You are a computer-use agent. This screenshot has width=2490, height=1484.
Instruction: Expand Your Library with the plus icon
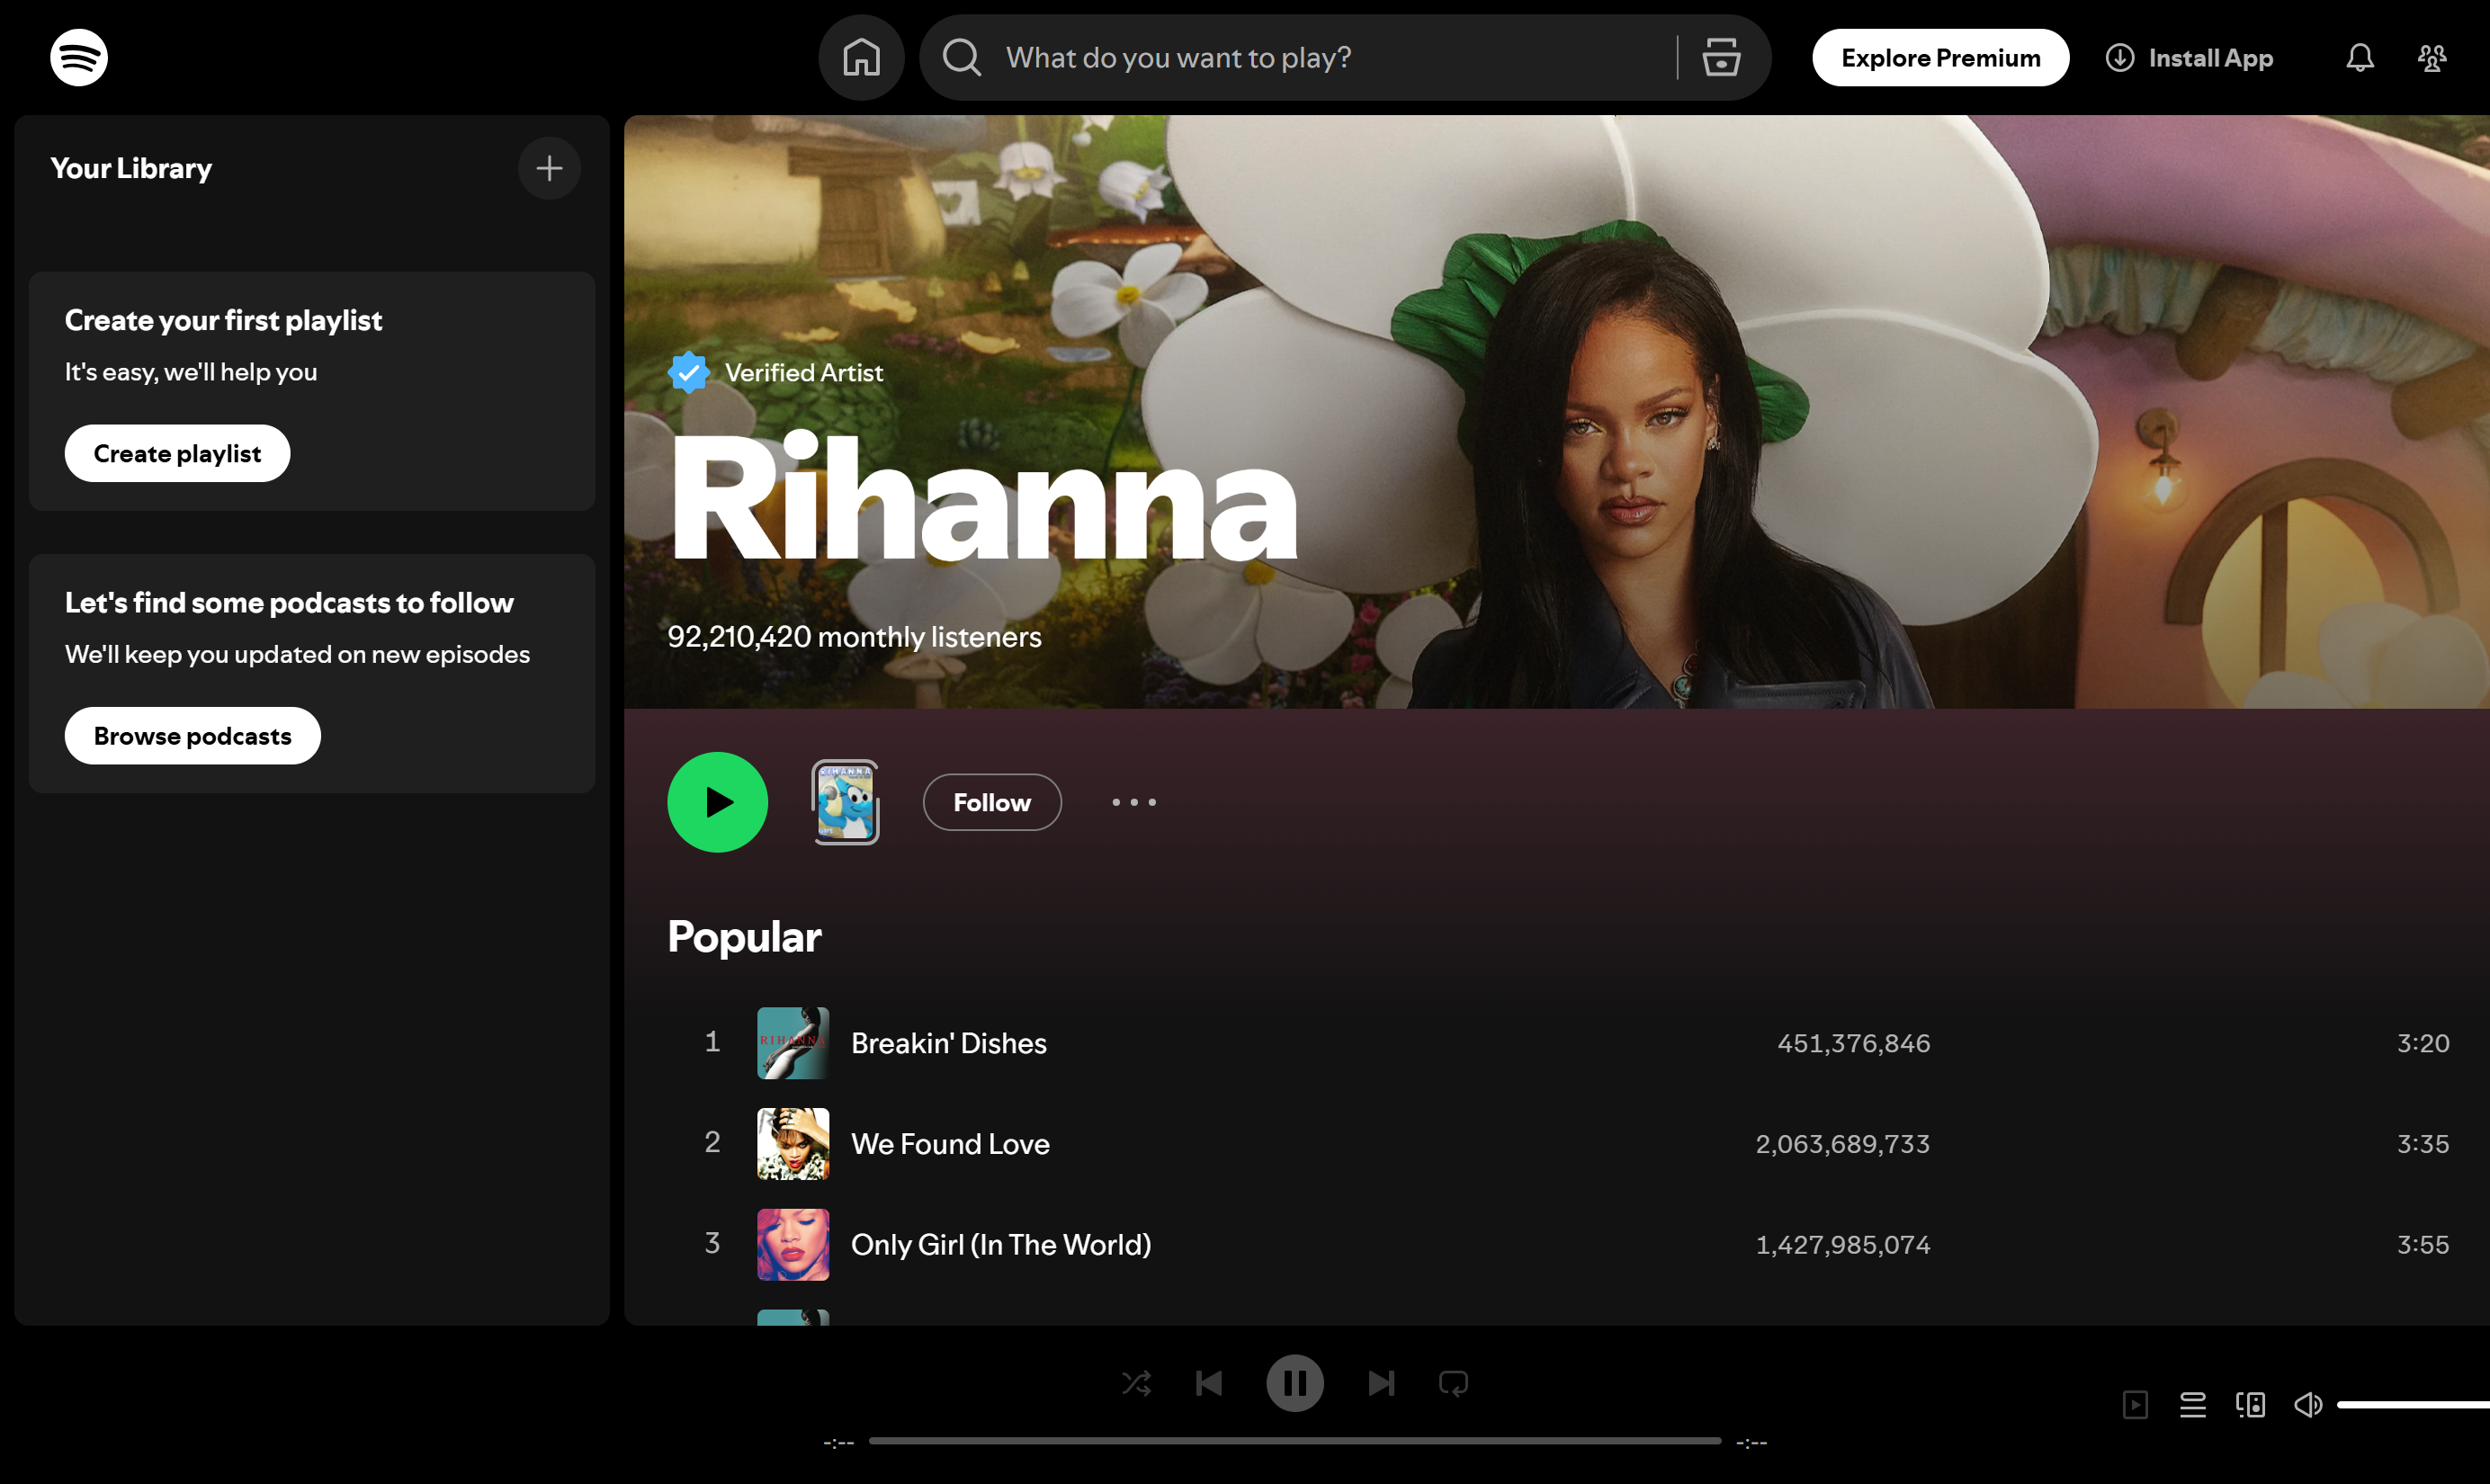[x=549, y=168]
